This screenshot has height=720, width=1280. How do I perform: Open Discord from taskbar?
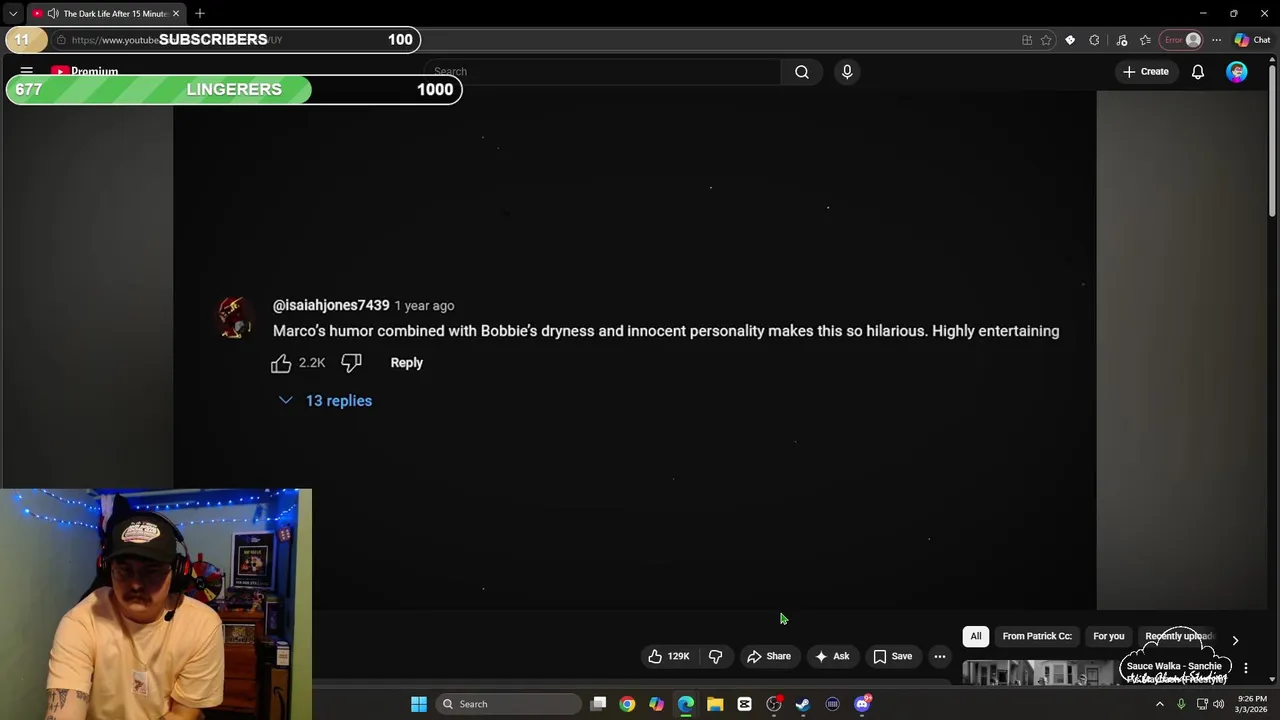862,704
